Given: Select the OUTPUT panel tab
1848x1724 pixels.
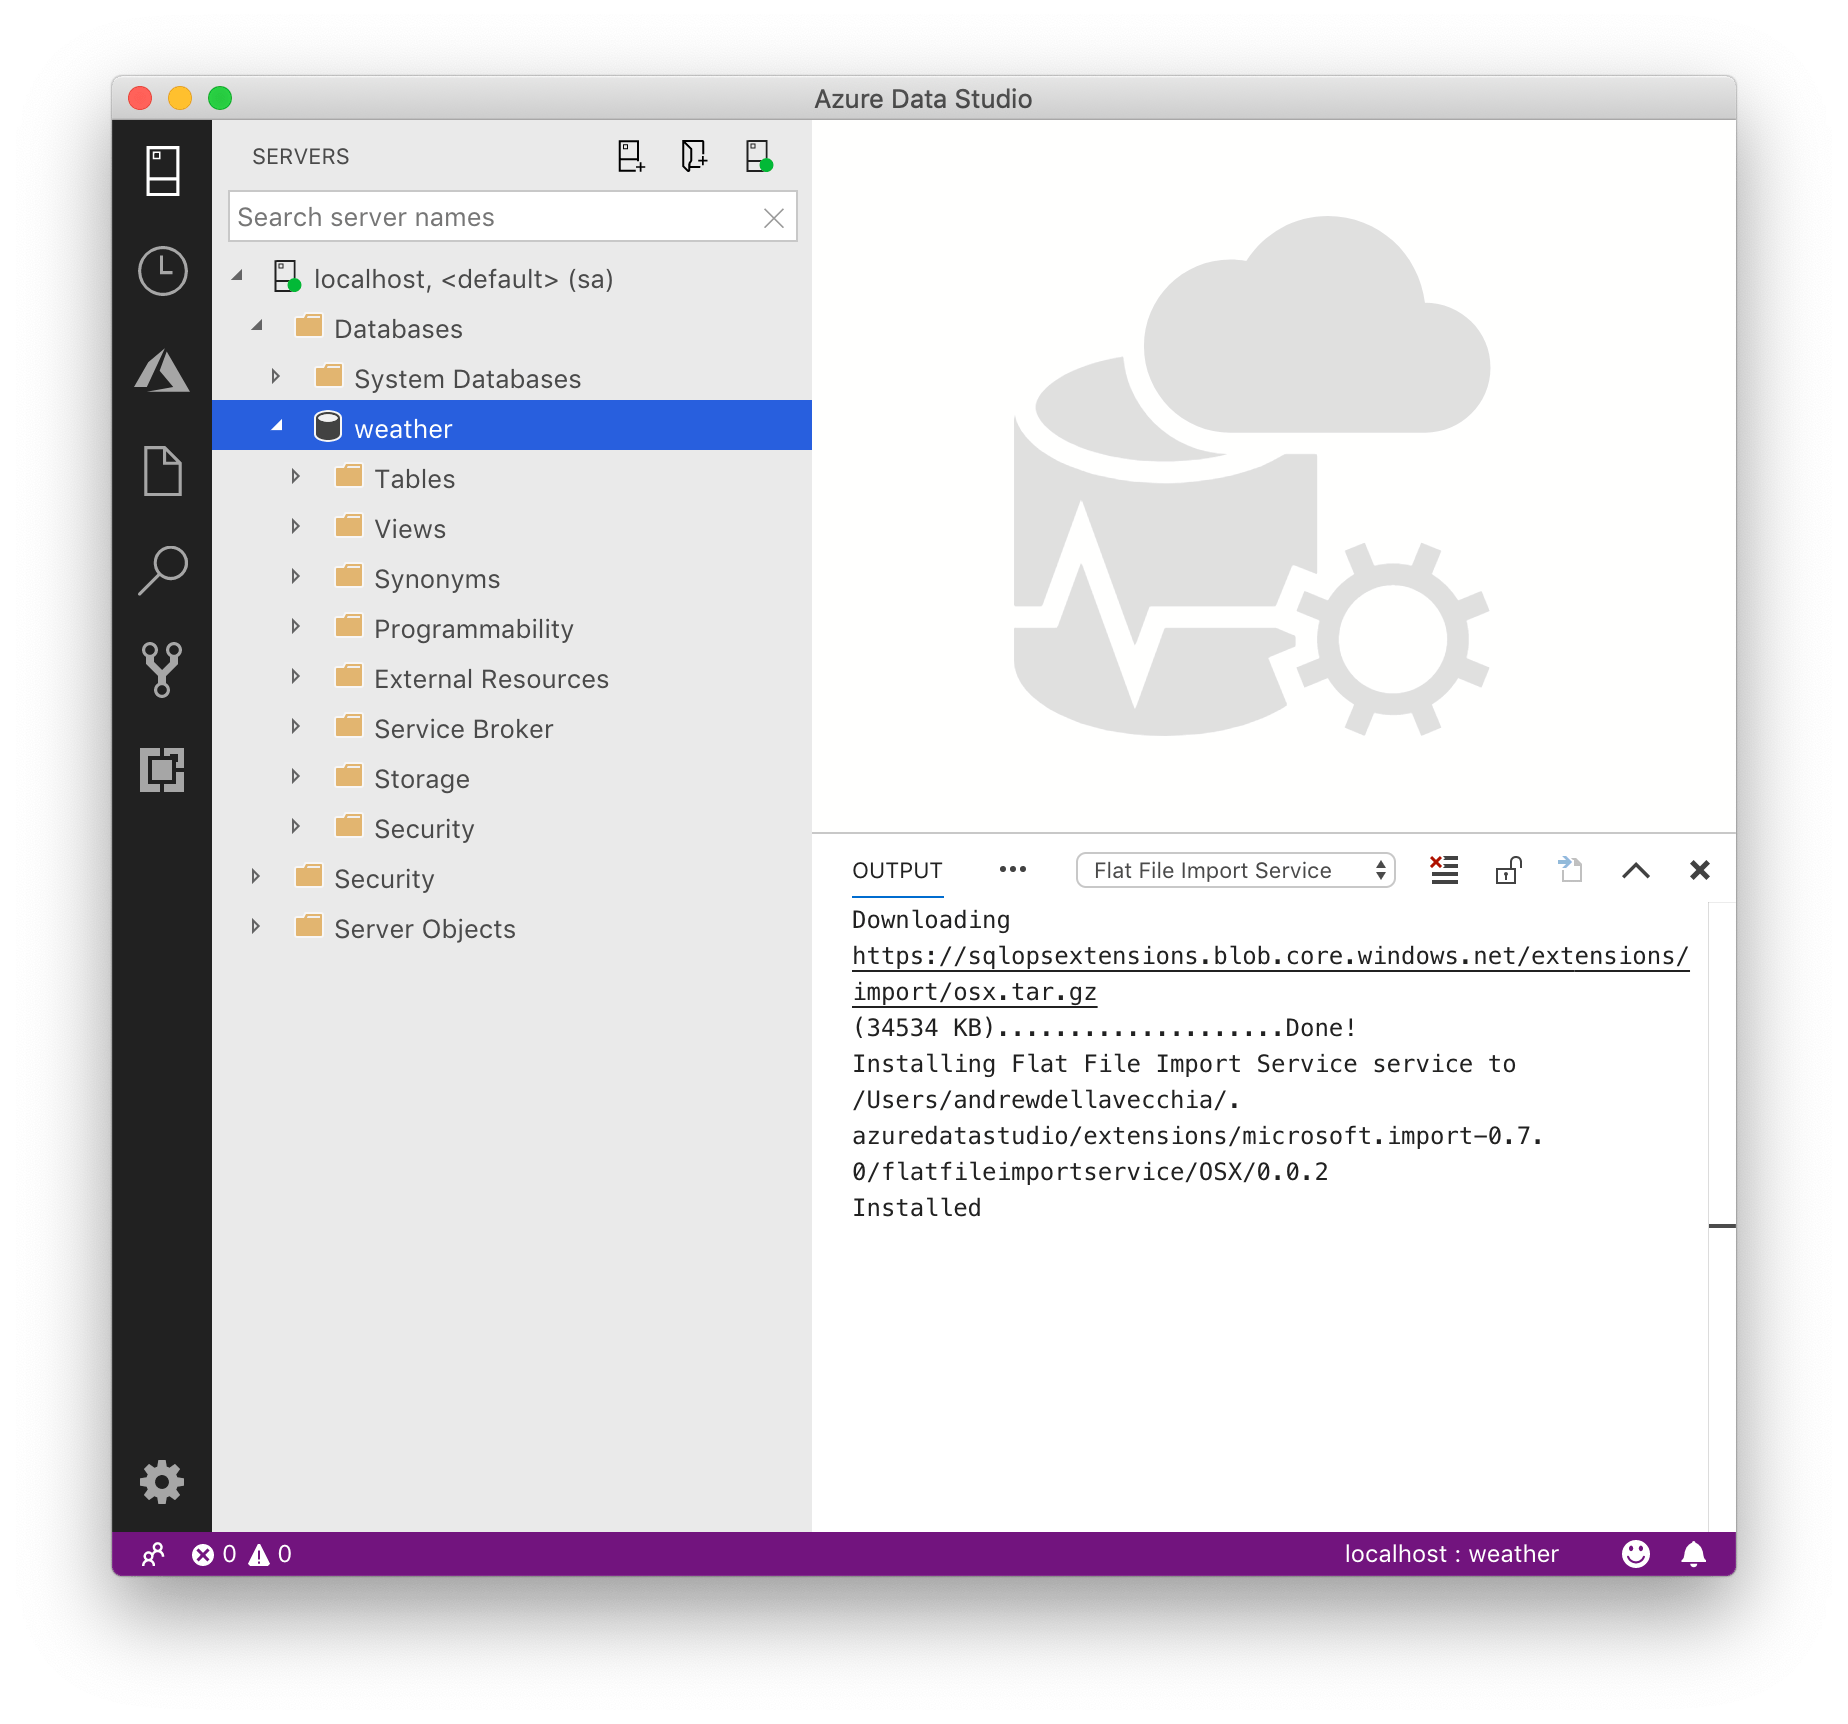Looking at the screenshot, I should point(897,870).
